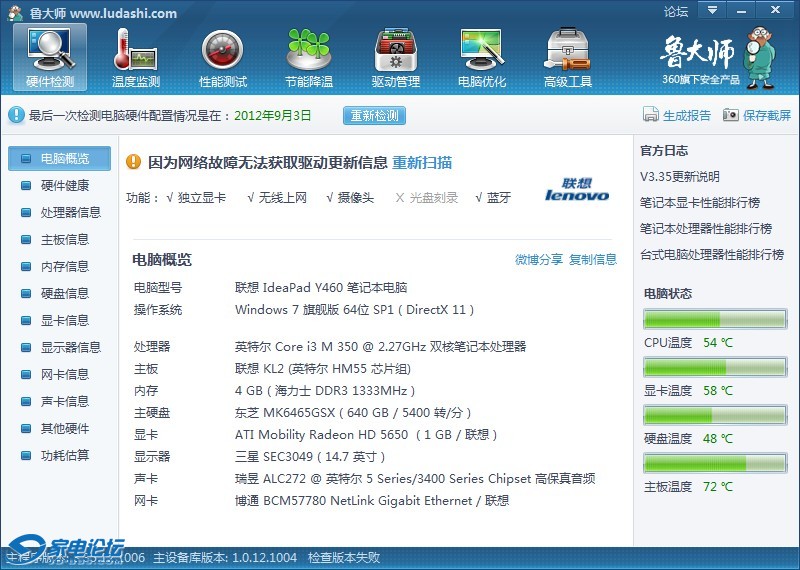Viewport: 800px width, 570px height.
Task: Open the V3.35更新说明 log entry
Action: [680, 177]
